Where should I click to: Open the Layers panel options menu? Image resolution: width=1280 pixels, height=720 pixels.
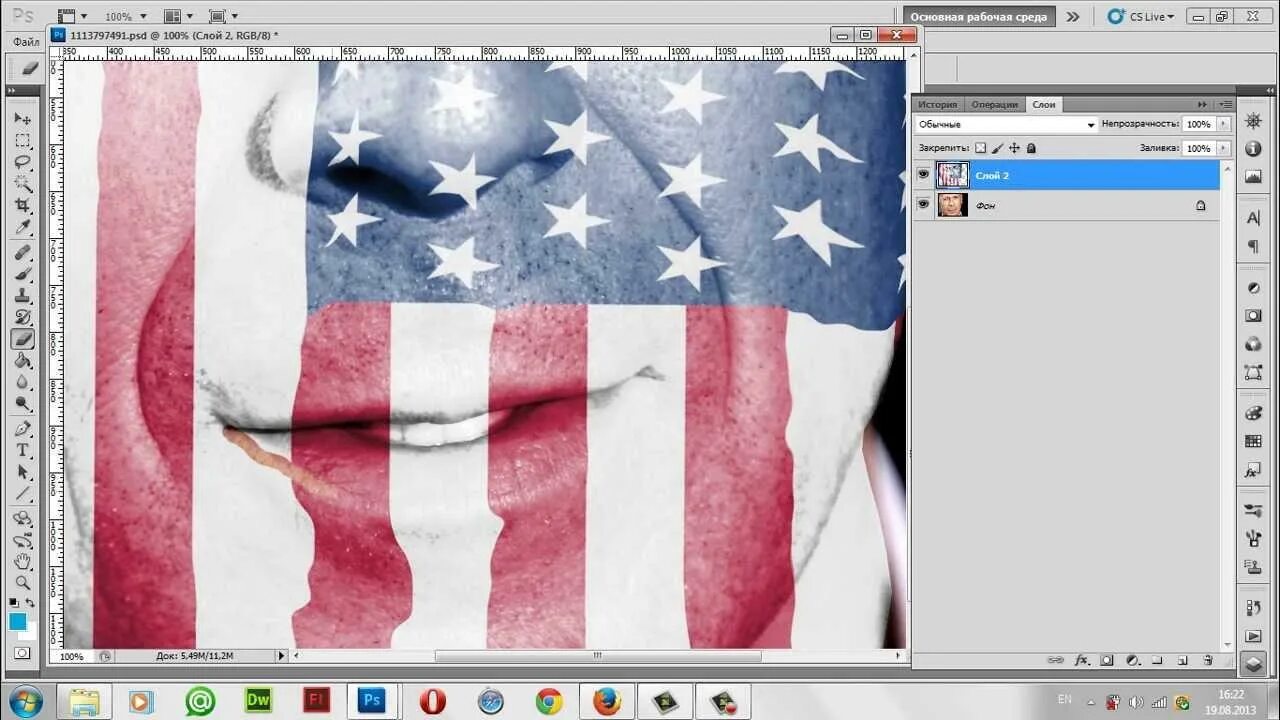pyautogui.click(x=1225, y=104)
